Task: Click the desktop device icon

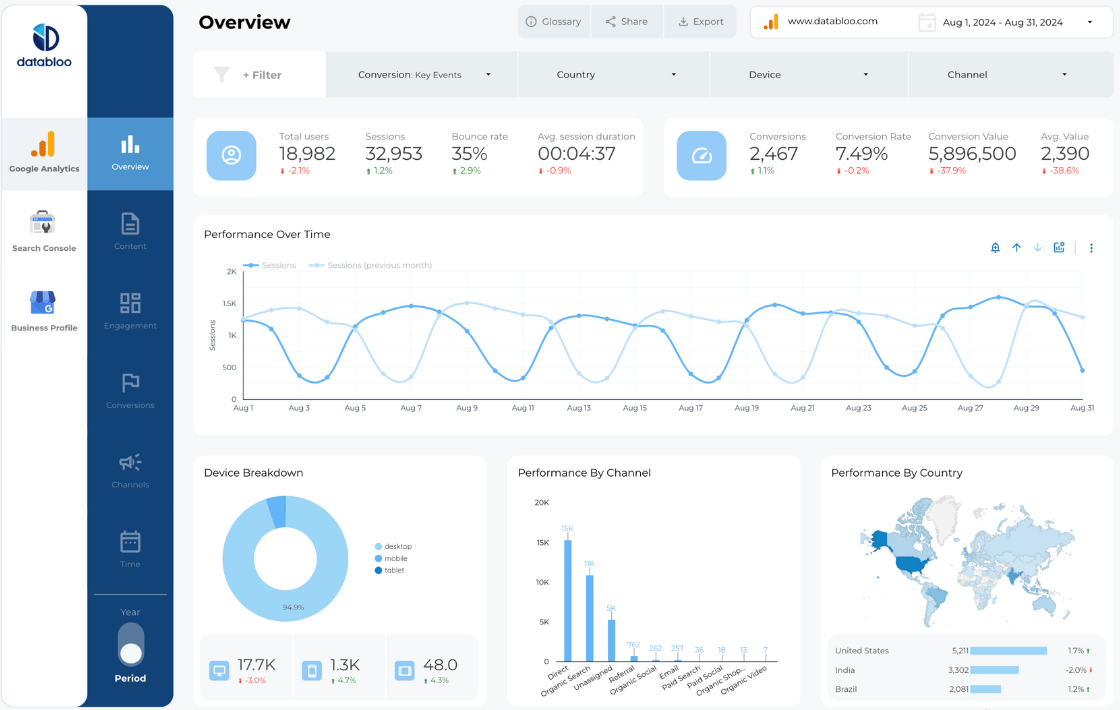Action: (219, 671)
